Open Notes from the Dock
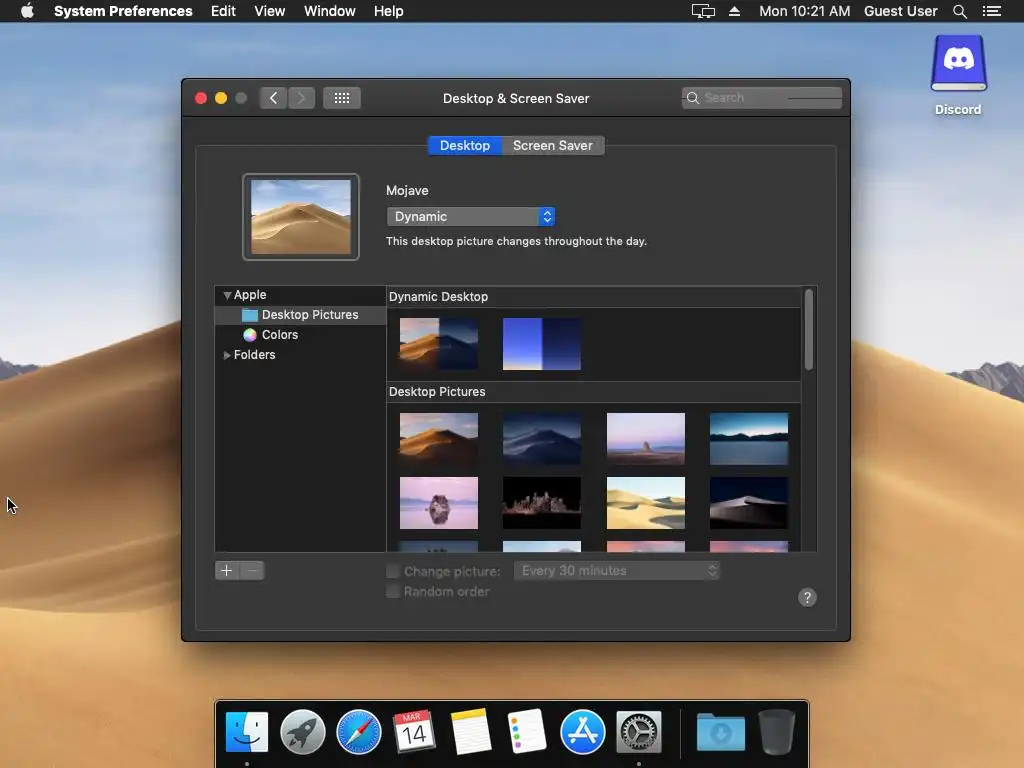Screen dimensions: 1024x768 click(470, 731)
